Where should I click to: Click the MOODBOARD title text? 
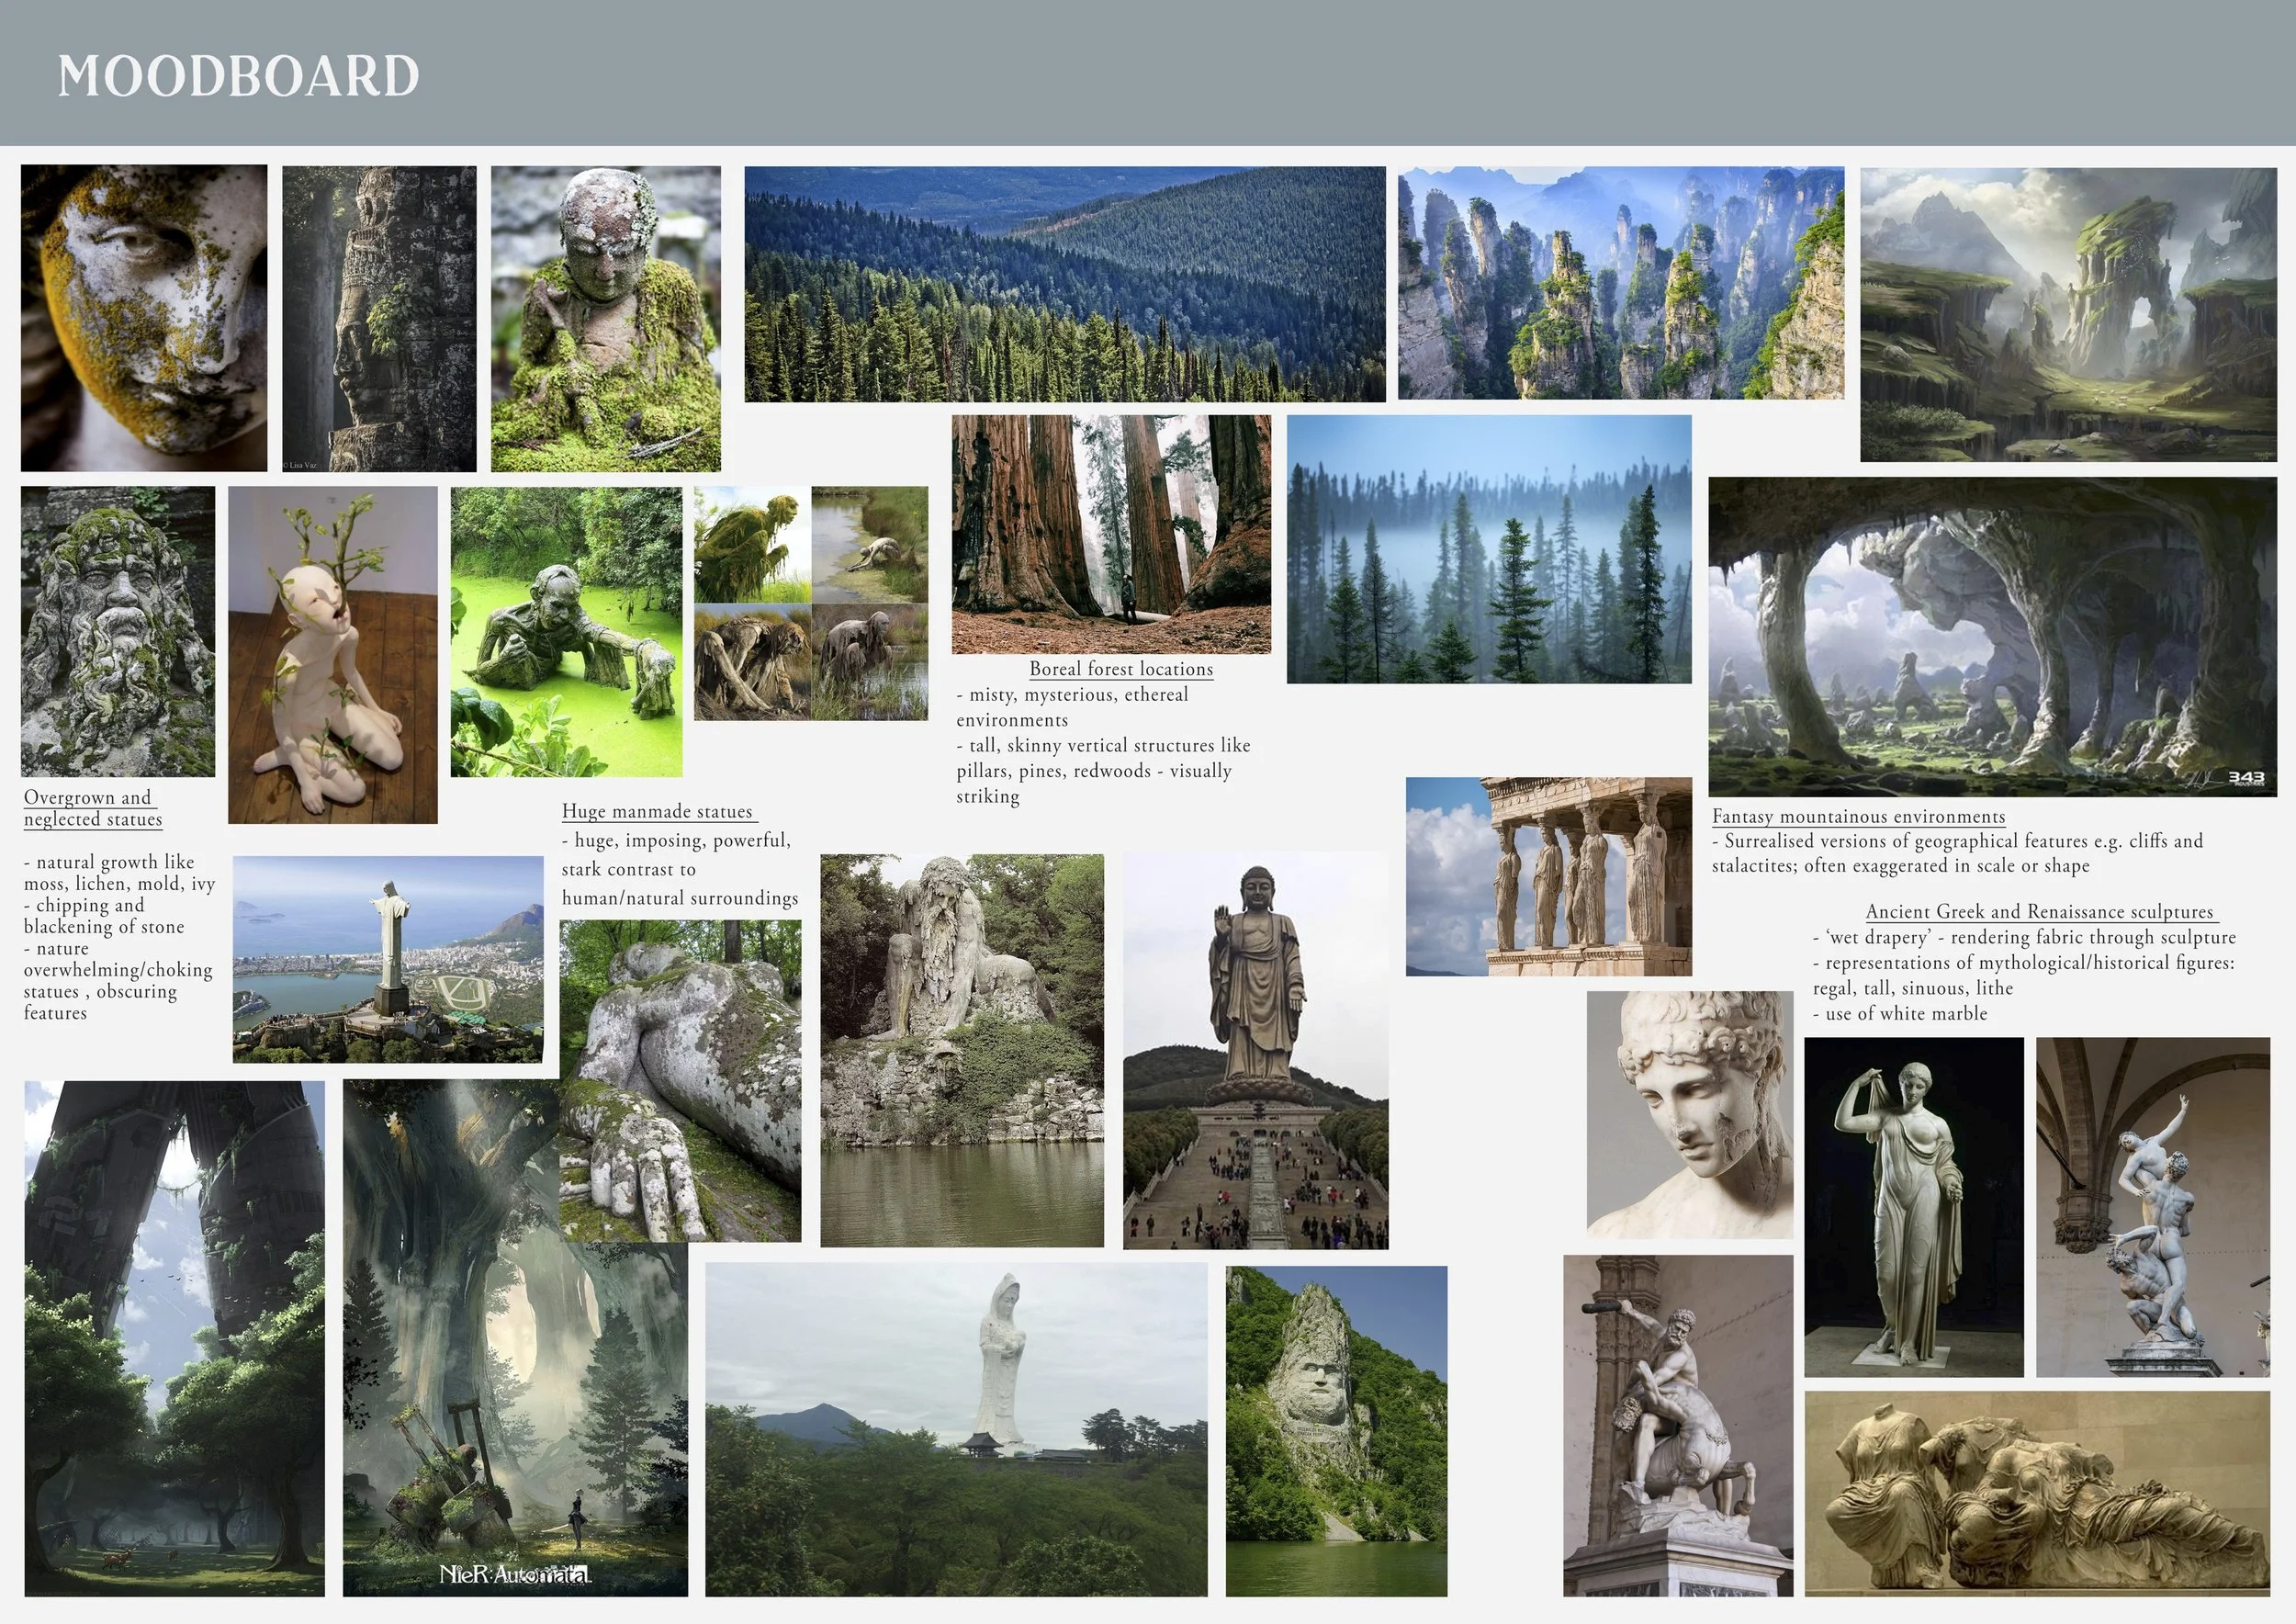[x=238, y=77]
